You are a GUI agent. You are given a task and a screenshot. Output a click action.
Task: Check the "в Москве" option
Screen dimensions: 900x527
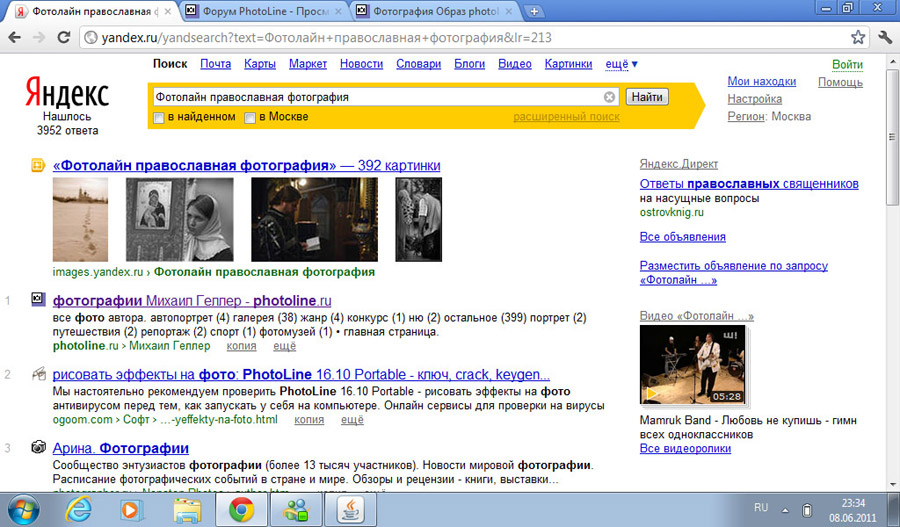point(251,118)
